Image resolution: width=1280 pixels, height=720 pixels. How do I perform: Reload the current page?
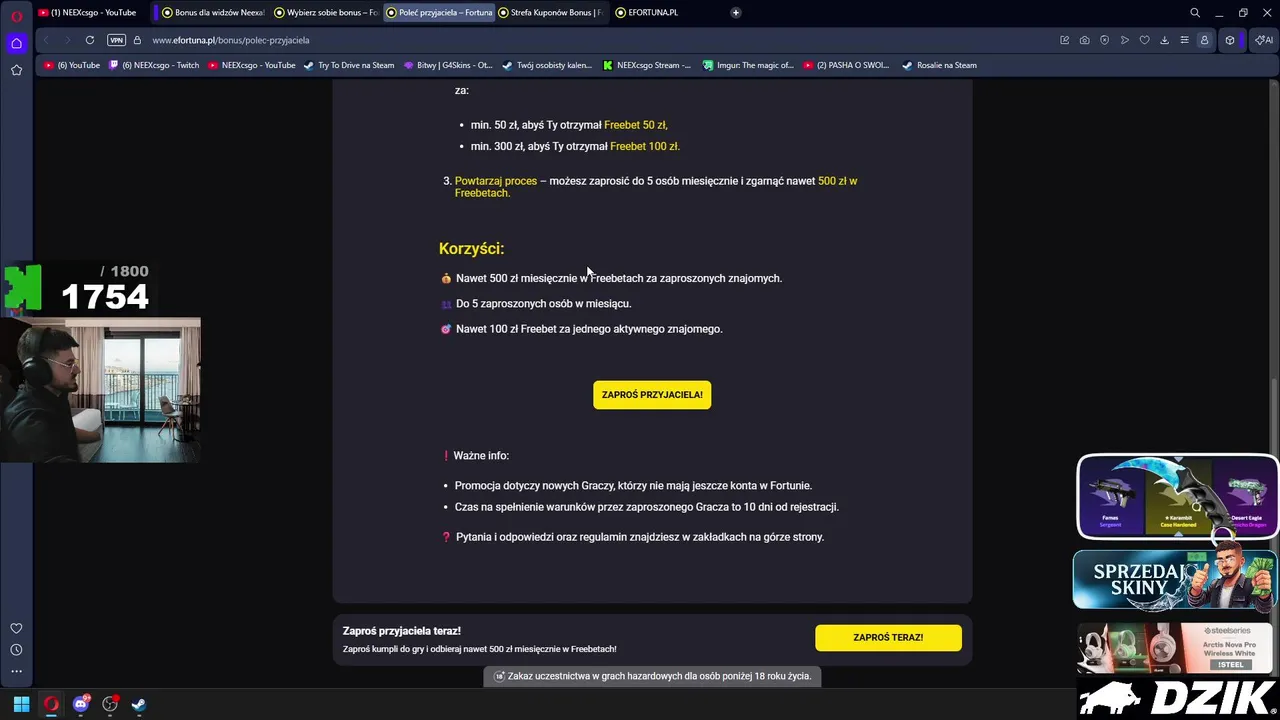point(90,40)
